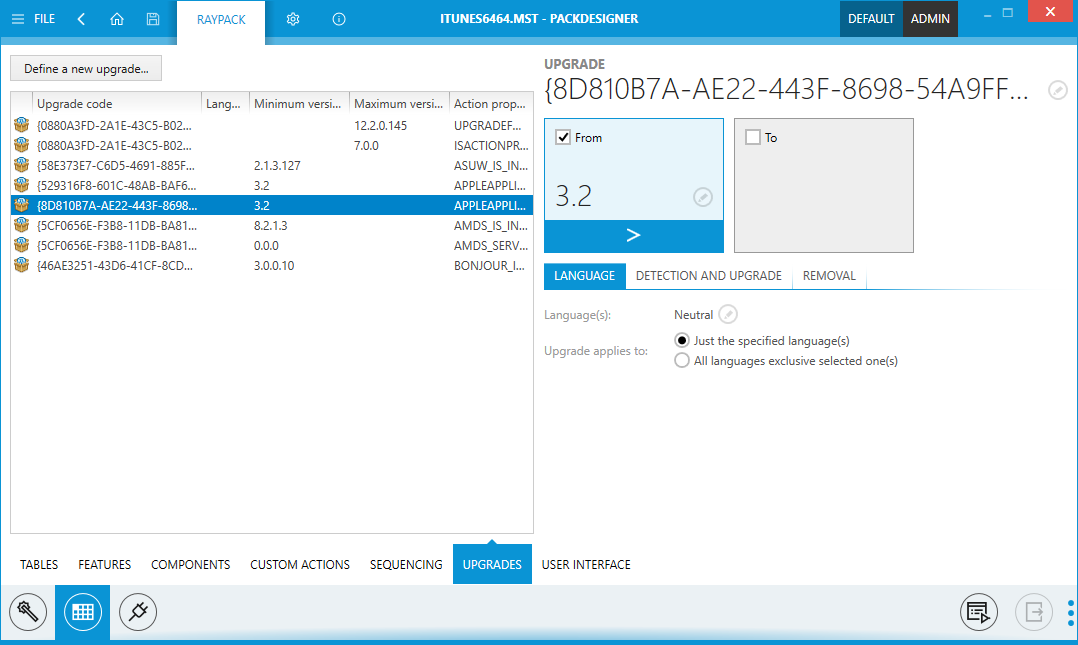Edit the upgrade code pencil icon
Screen dimensions: 1078x645
pos(1057,91)
